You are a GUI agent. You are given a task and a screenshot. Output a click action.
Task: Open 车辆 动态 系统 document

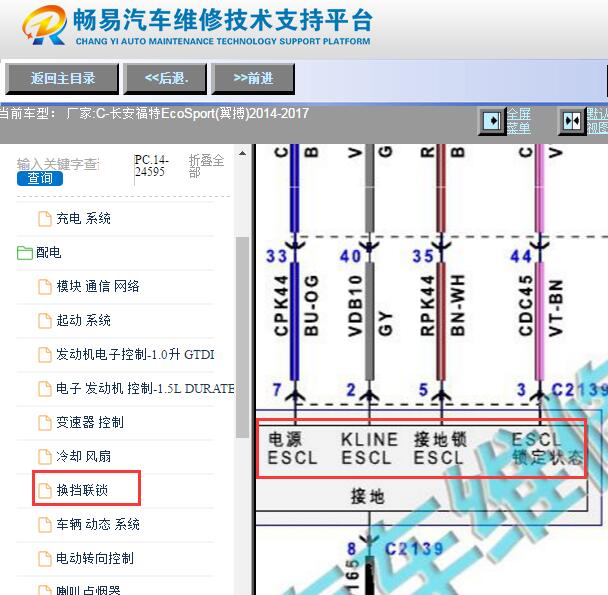[98, 524]
